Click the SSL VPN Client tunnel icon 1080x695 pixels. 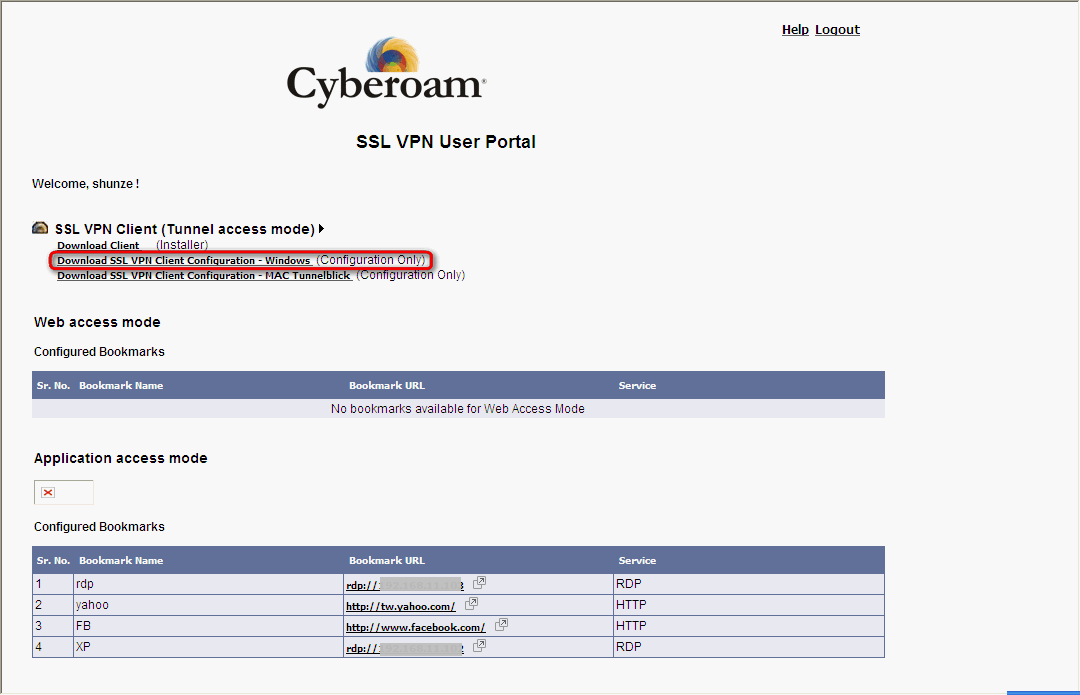[41, 228]
